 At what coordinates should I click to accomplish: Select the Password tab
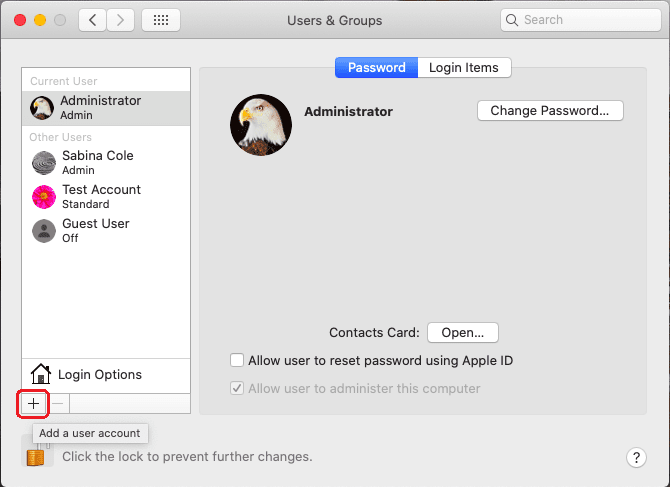tap(376, 68)
